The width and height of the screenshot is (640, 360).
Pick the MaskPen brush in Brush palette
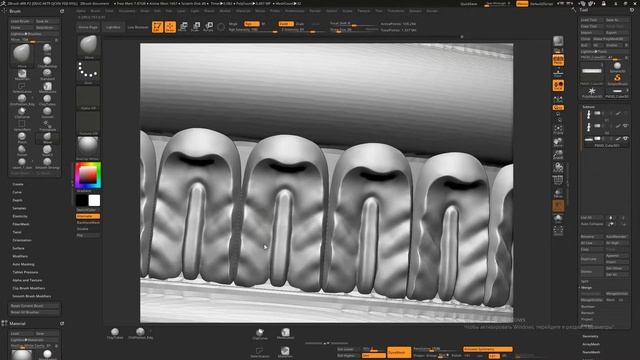22,75
